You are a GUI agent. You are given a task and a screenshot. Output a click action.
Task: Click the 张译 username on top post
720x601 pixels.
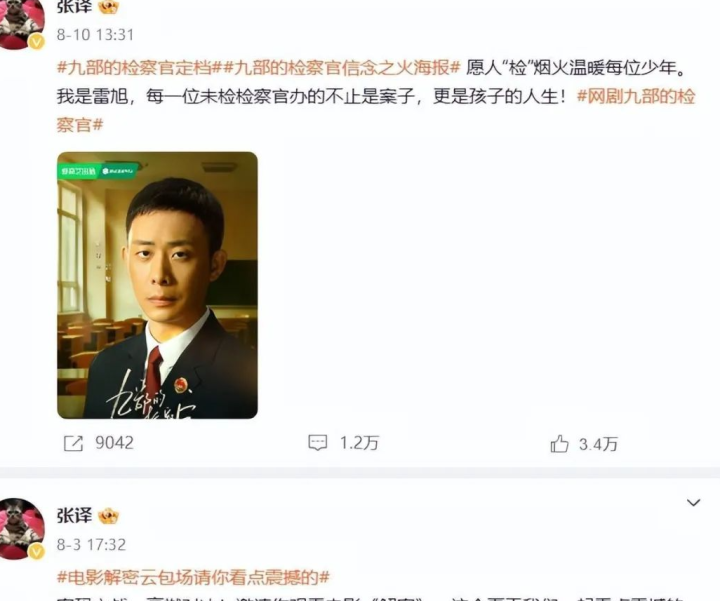[x=74, y=6]
